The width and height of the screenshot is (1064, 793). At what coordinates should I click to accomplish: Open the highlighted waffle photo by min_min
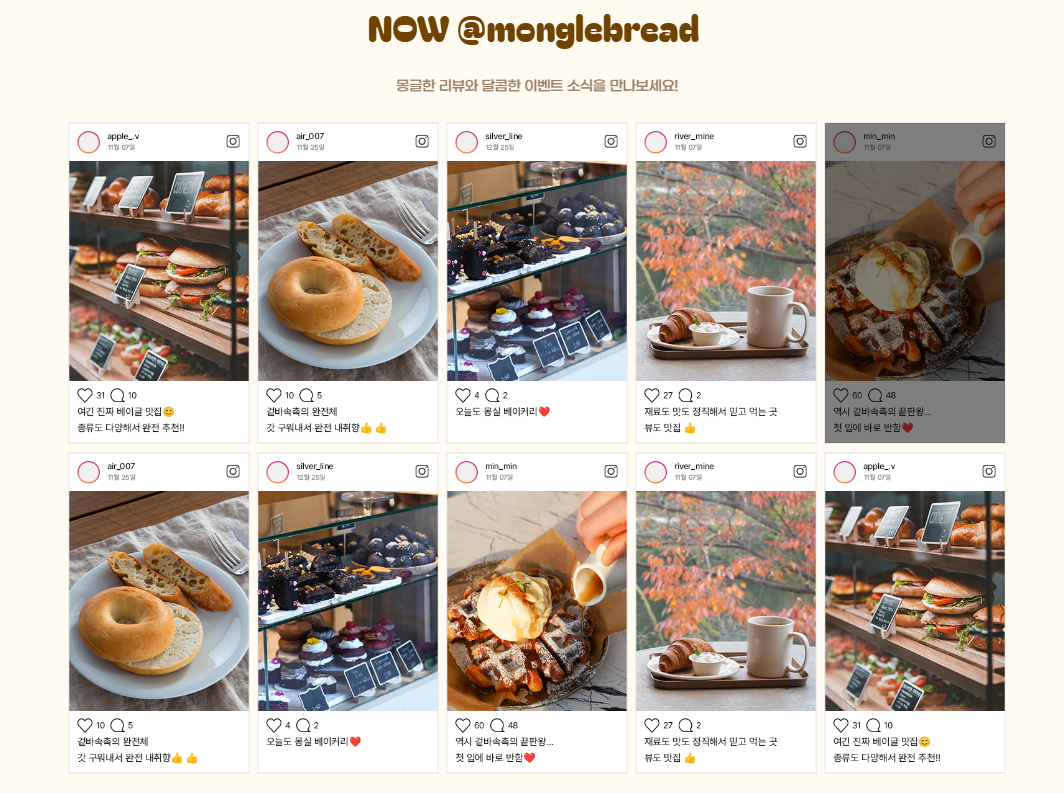[915, 271]
